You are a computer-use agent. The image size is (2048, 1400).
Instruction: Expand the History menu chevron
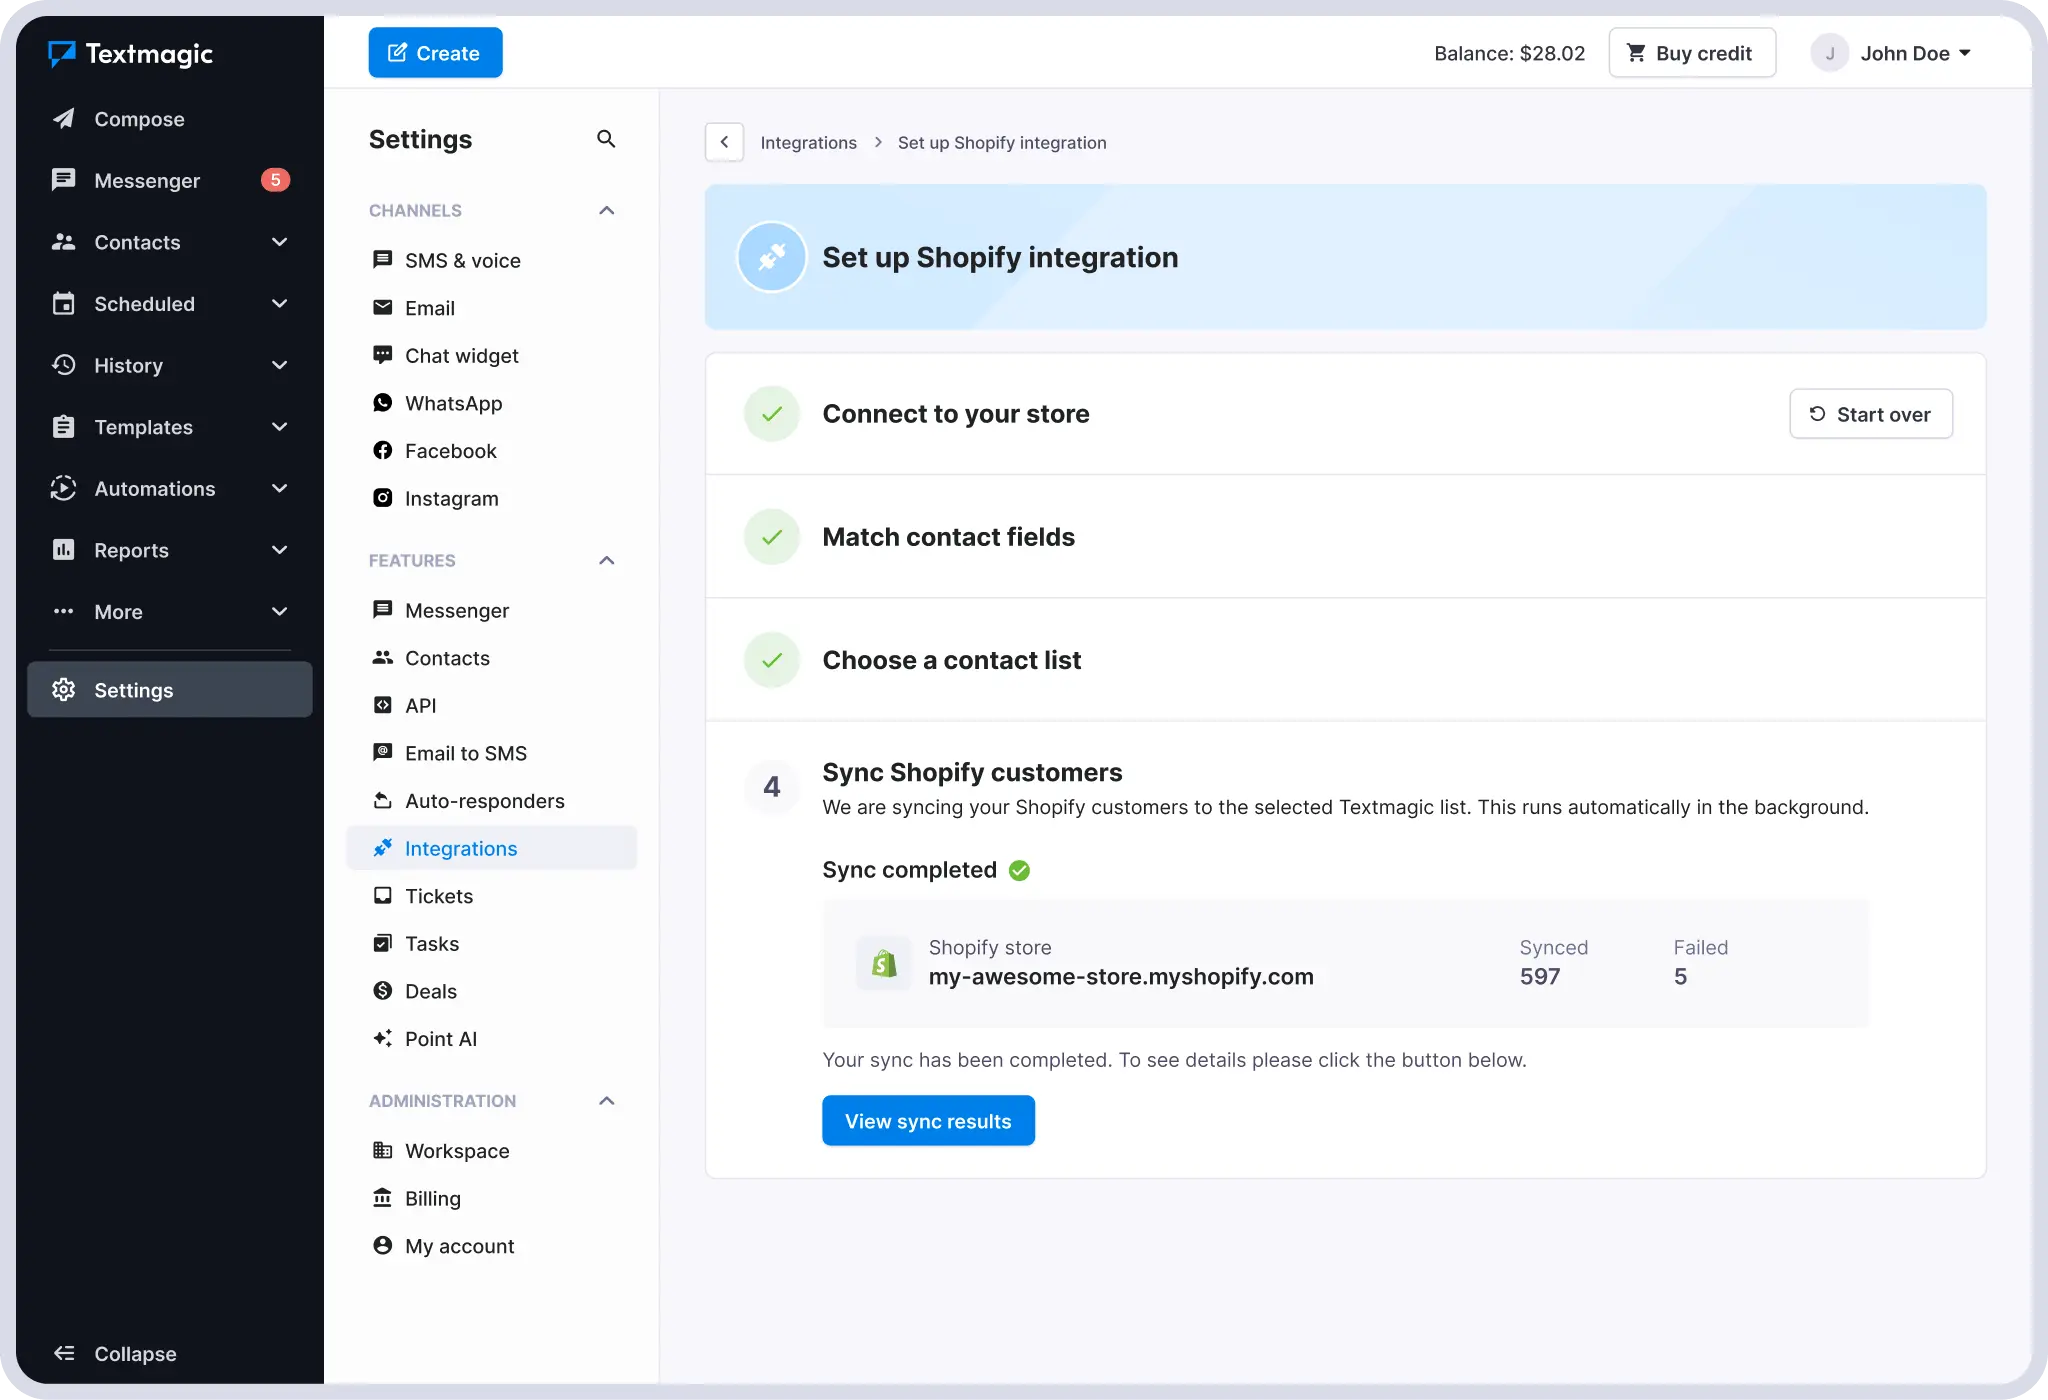[280, 365]
